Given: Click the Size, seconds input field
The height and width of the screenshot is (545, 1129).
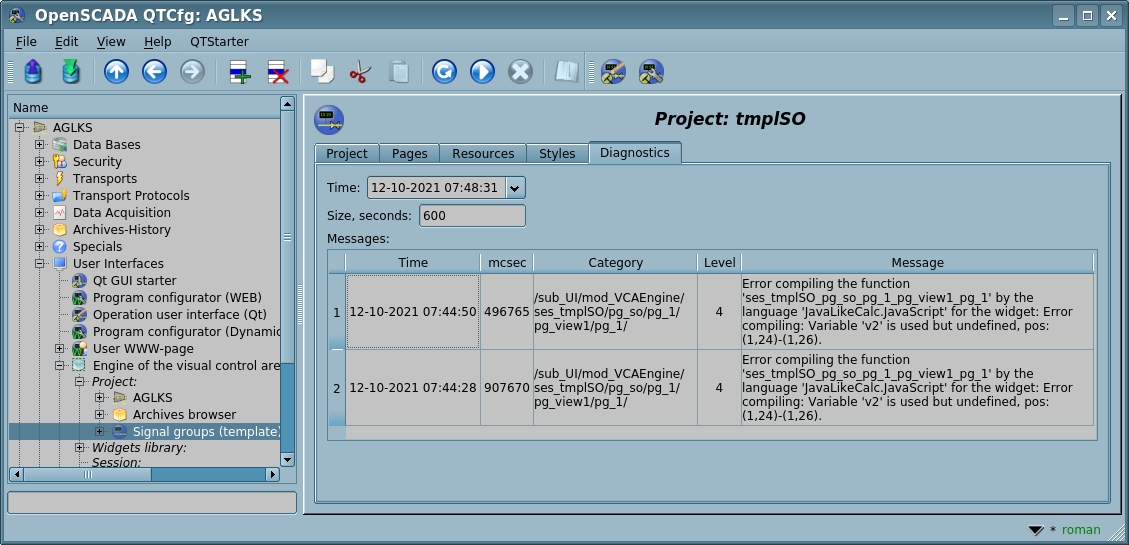Looking at the screenshot, I should click(x=472, y=215).
